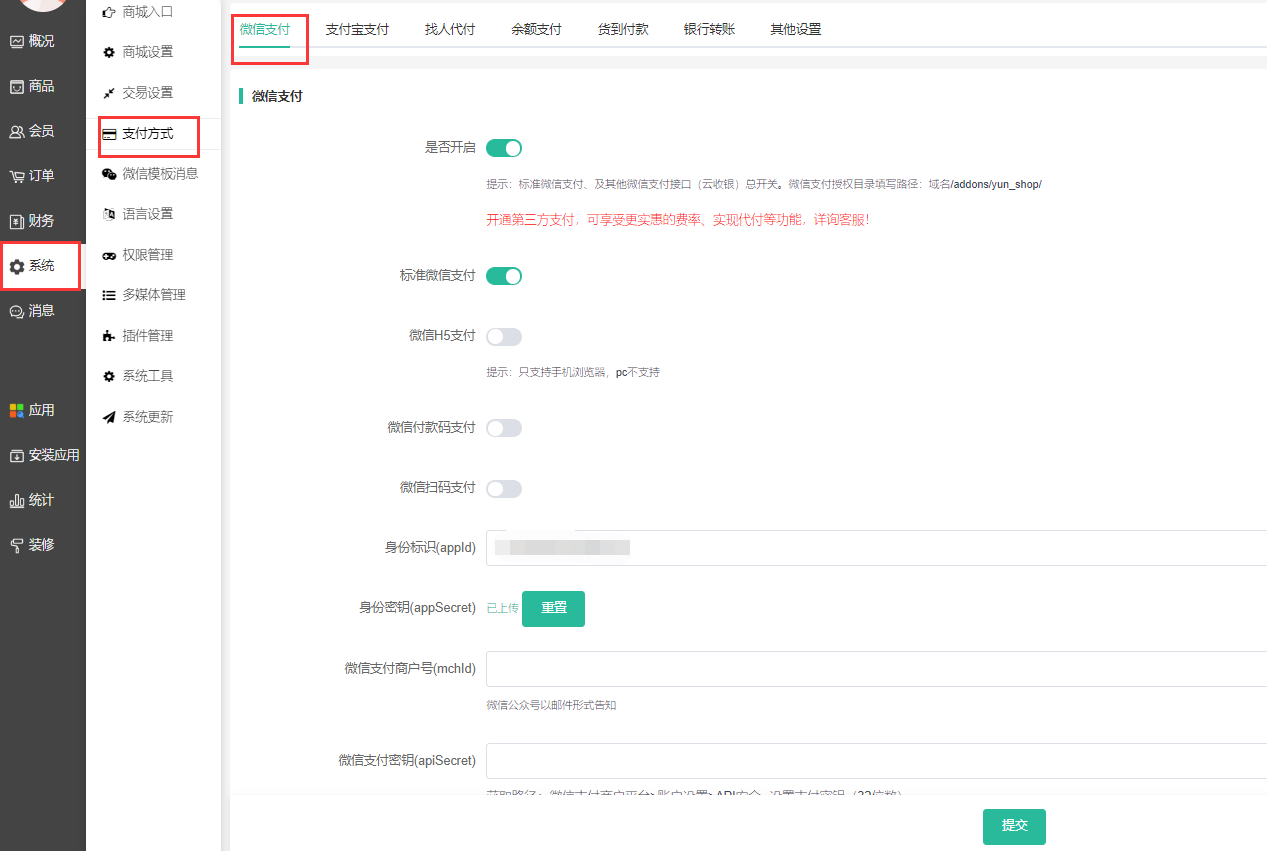Open 微信模板消息 menu entry
This screenshot has height=851, width=1267.
pyautogui.click(x=160, y=174)
